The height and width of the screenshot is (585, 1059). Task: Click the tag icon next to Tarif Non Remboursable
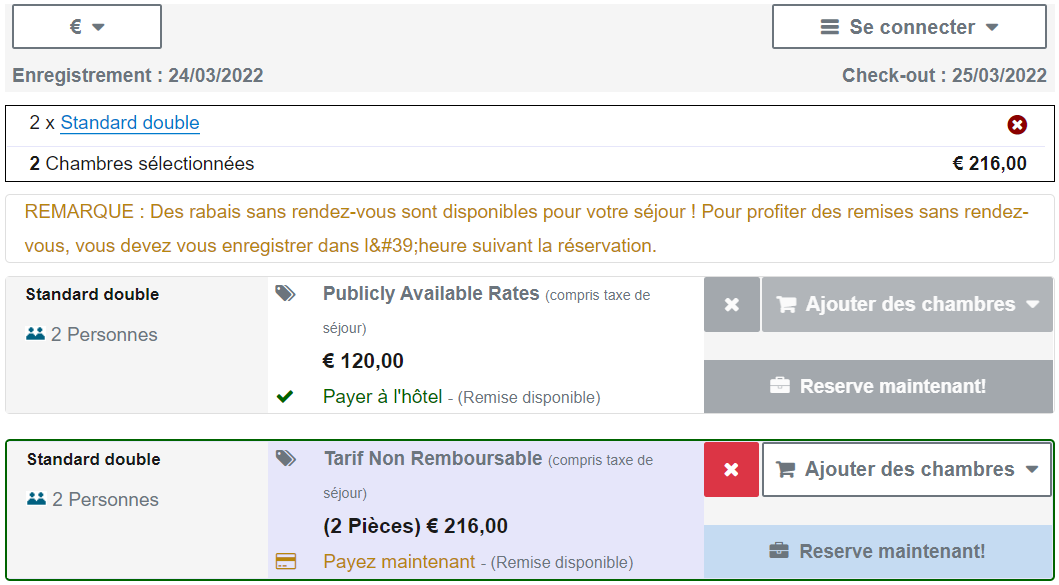point(286,459)
